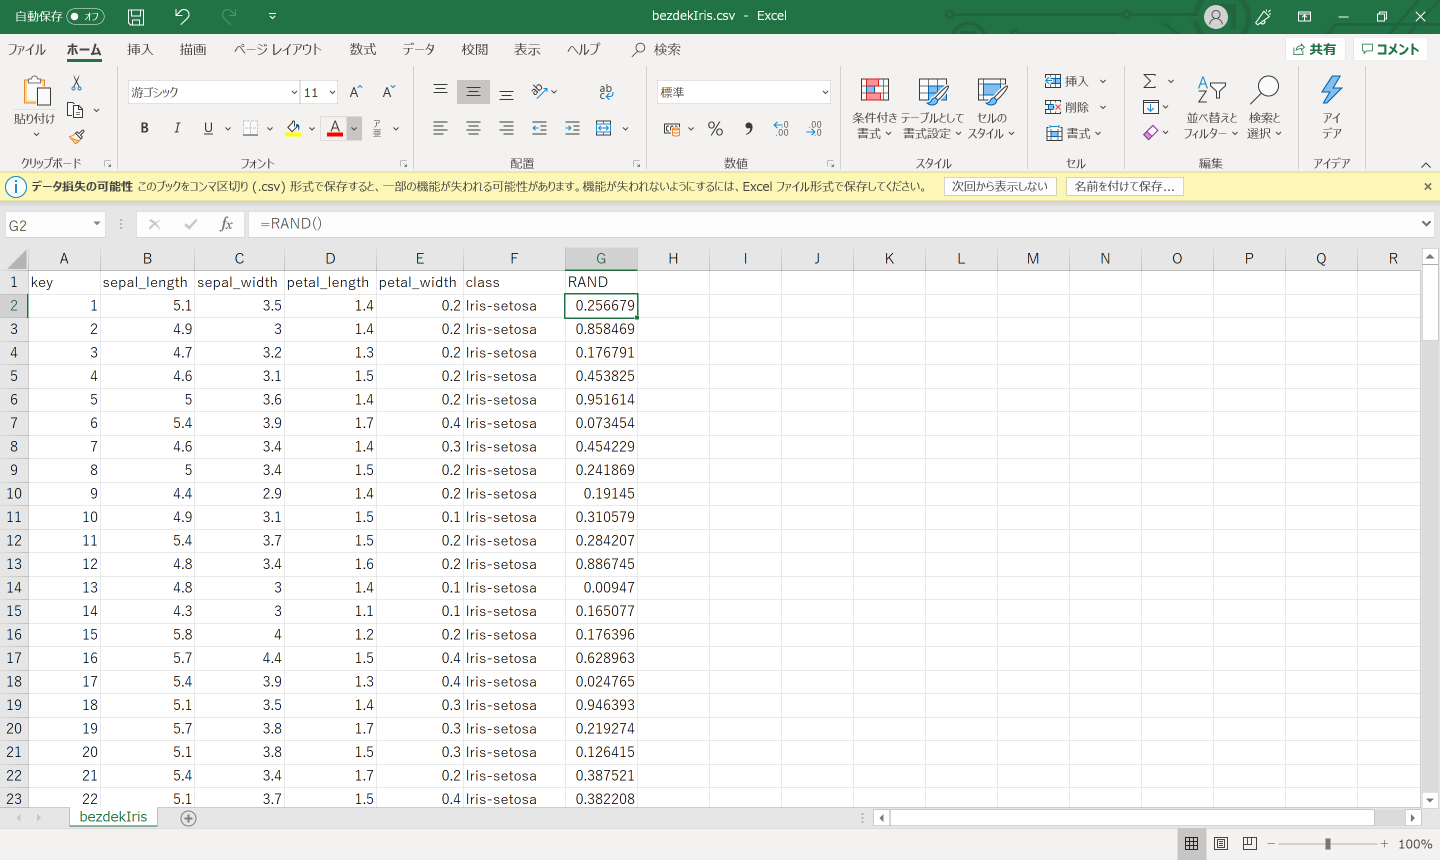Click the Format Painter brush icon
Screen dimensions: 1440x860
pyautogui.click(x=76, y=136)
